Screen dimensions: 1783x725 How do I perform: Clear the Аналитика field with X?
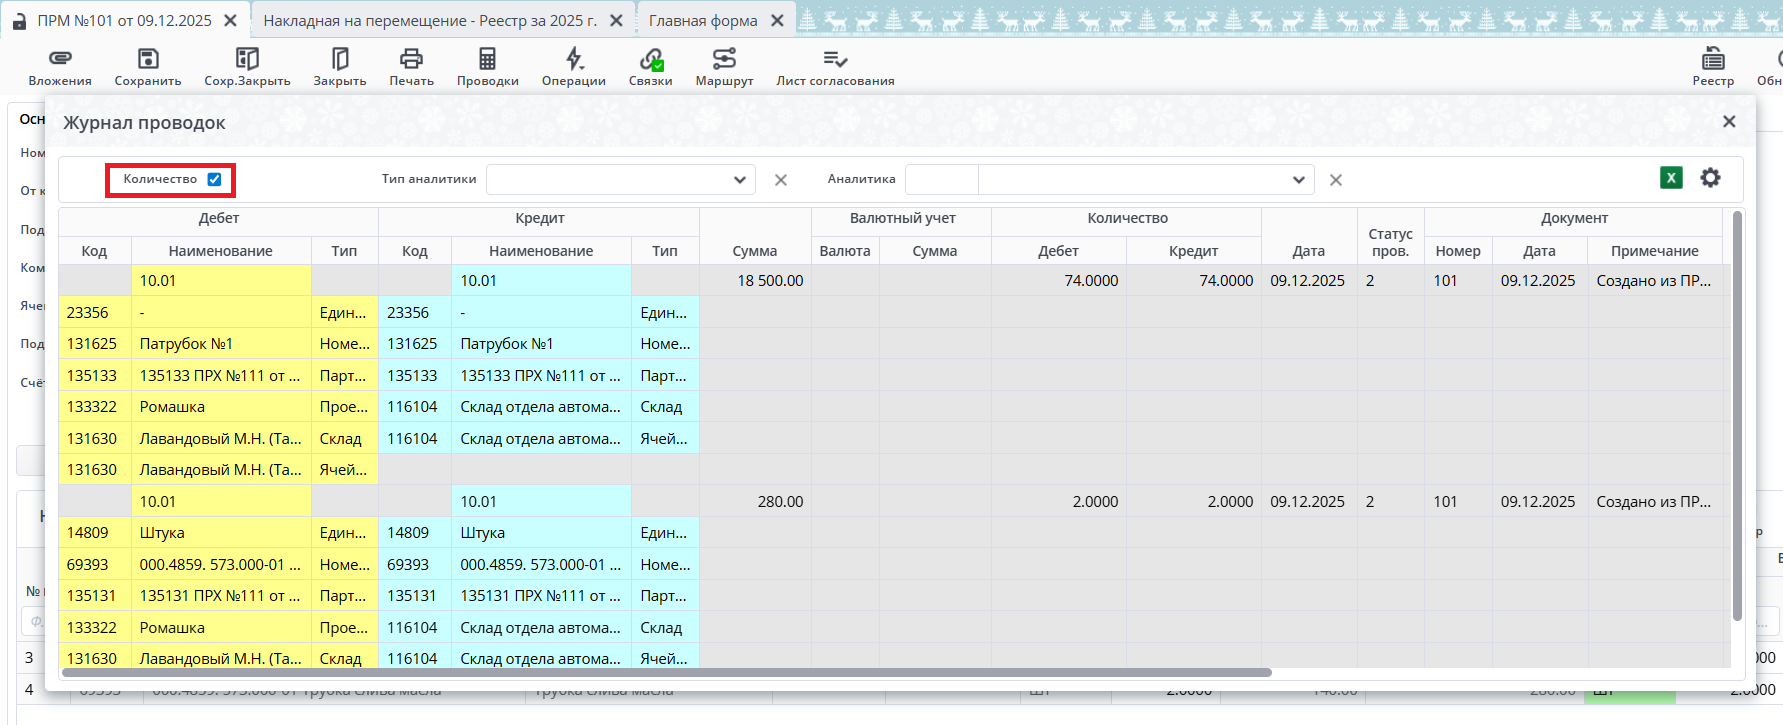coord(1335,180)
